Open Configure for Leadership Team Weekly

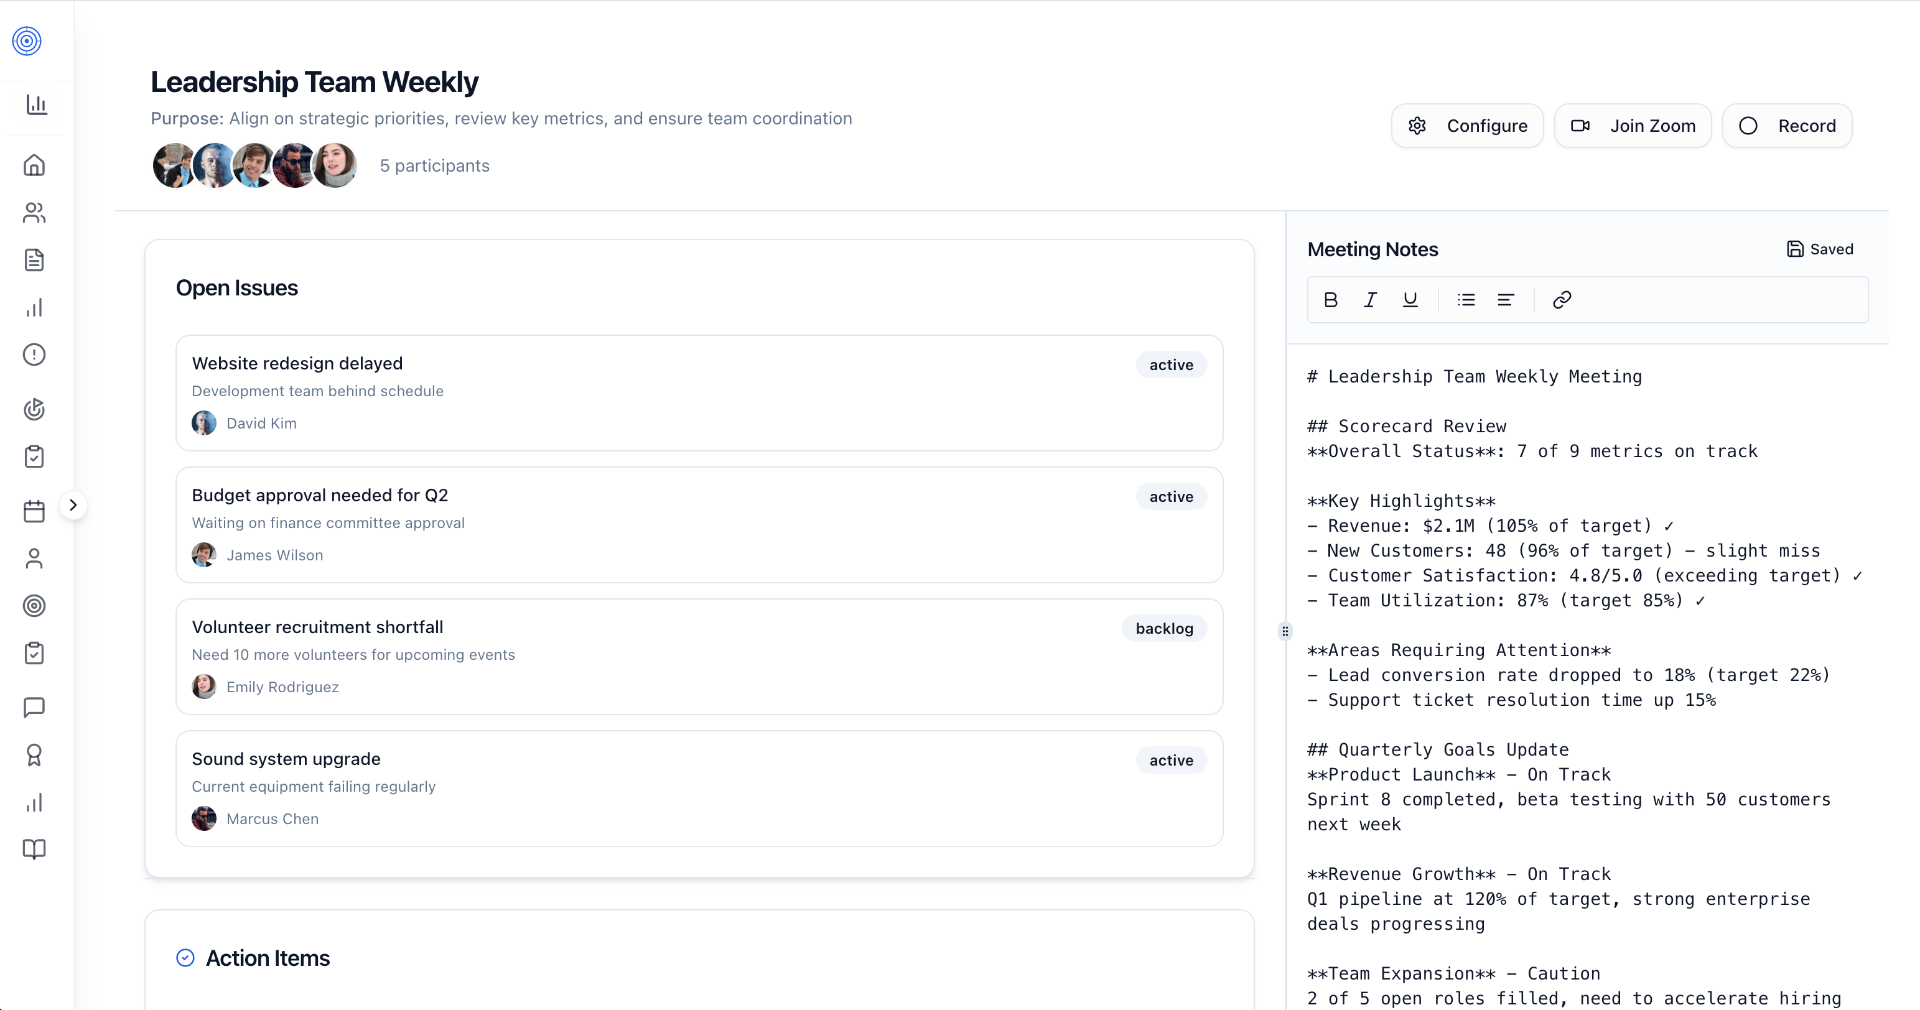tap(1467, 125)
